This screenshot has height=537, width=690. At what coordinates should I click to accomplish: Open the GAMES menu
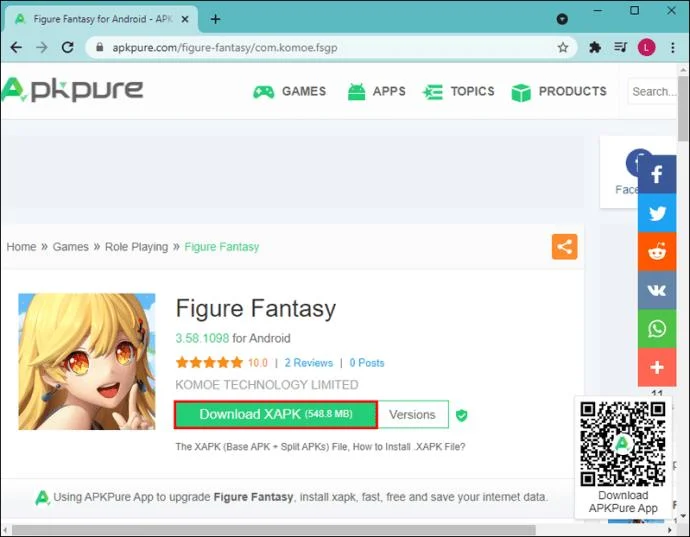[x=290, y=92]
